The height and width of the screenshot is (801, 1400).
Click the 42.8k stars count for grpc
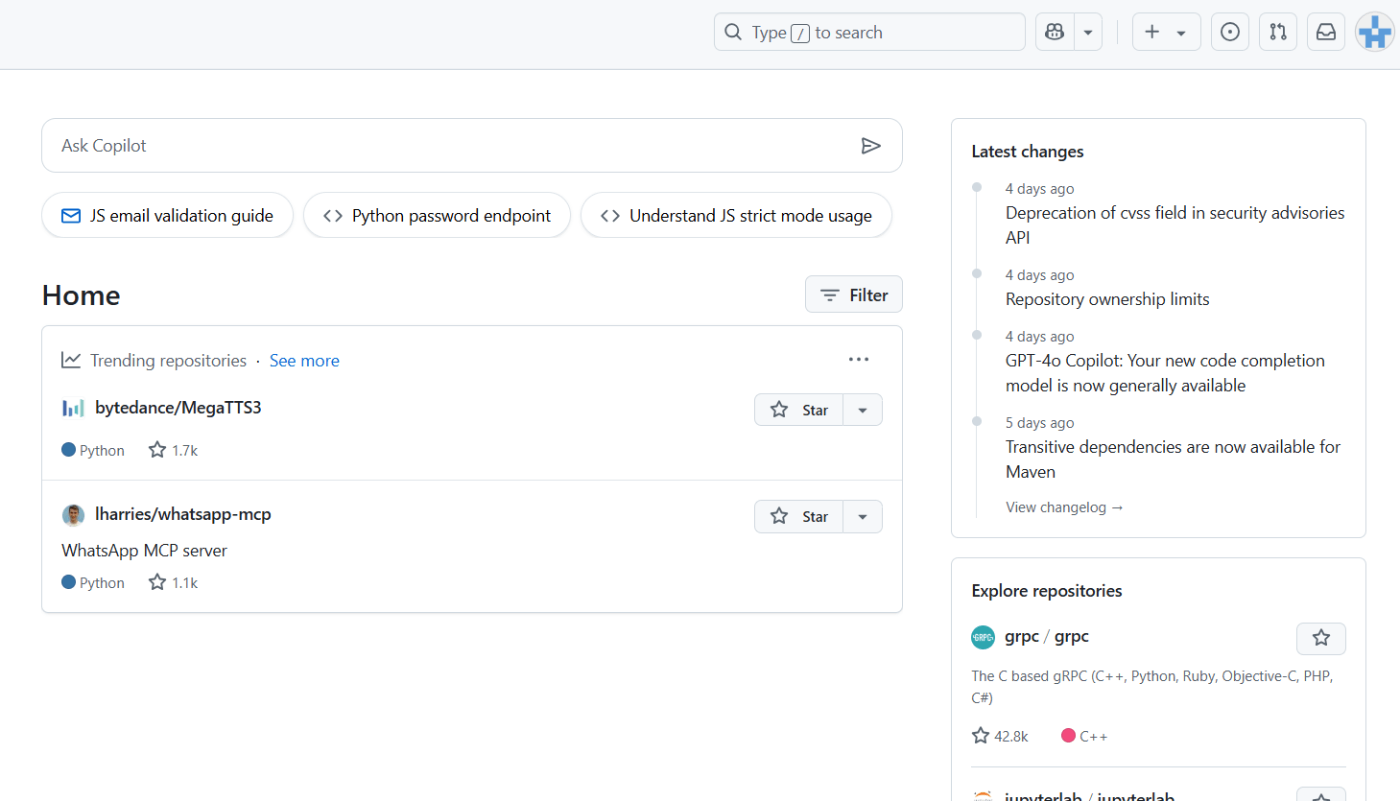pyautogui.click(x=1000, y=736)
